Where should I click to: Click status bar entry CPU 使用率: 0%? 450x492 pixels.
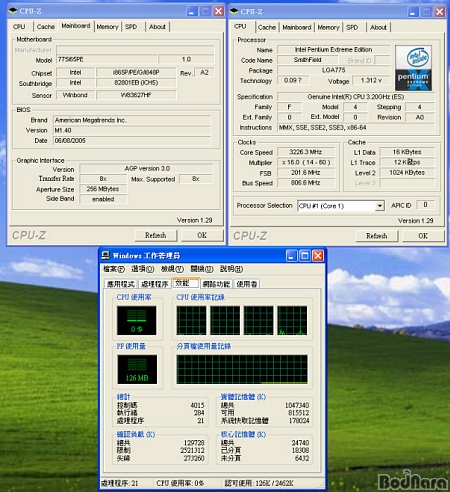(180, 483)
